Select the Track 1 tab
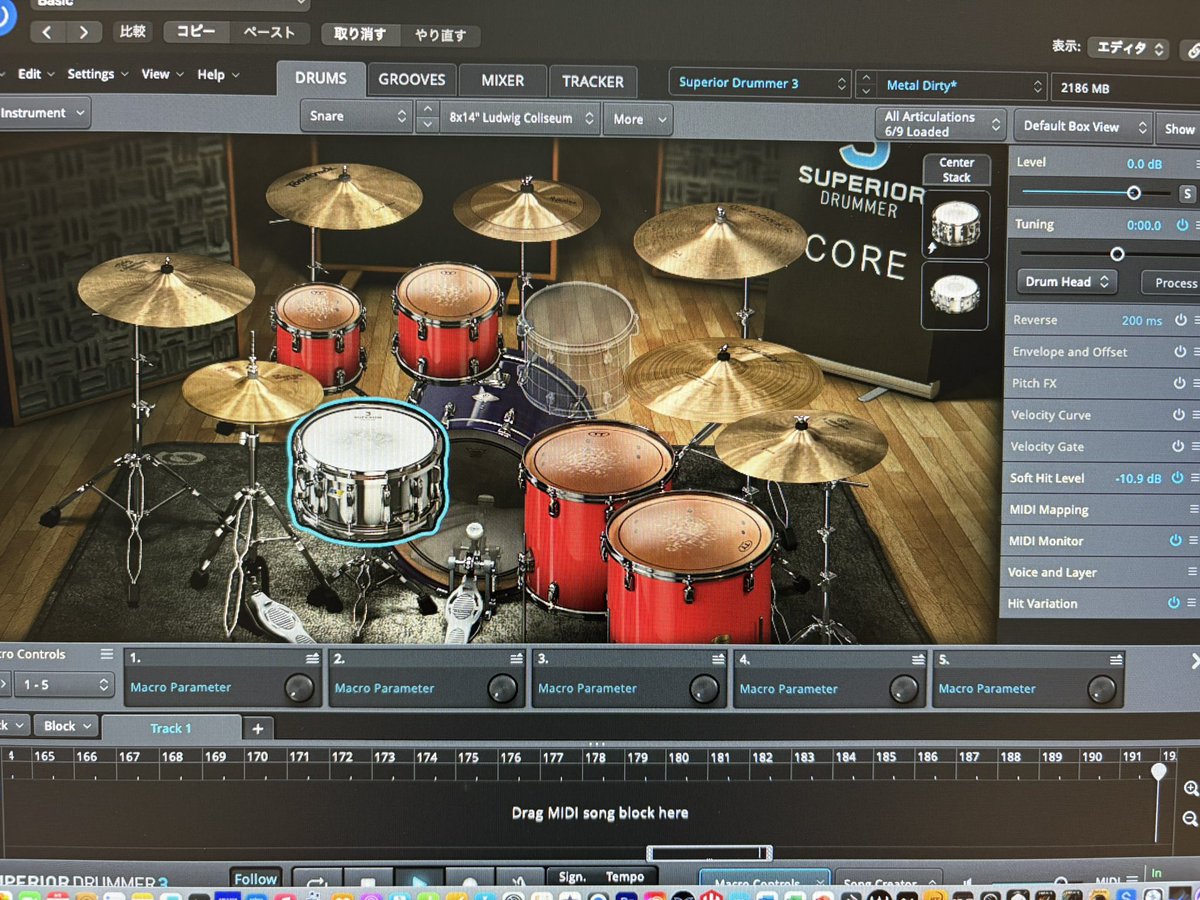The height and width of the screenshot is (900, 1200). pyautogui.click(x=171, y=728)
